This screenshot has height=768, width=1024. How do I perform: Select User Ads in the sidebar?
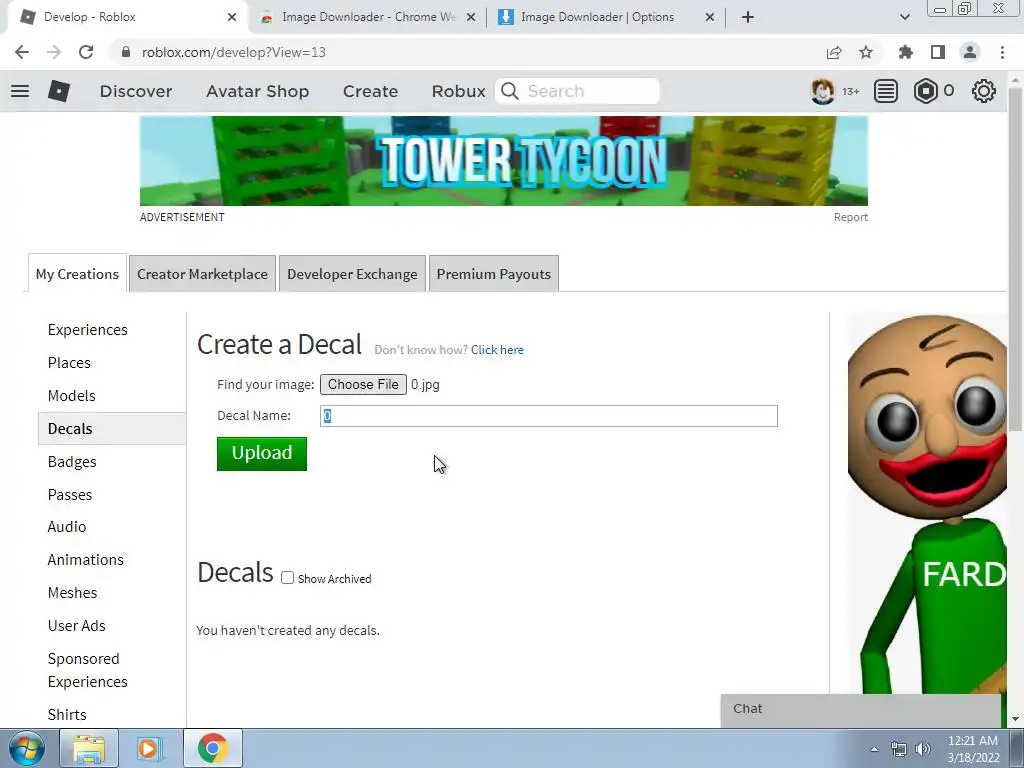76,626
